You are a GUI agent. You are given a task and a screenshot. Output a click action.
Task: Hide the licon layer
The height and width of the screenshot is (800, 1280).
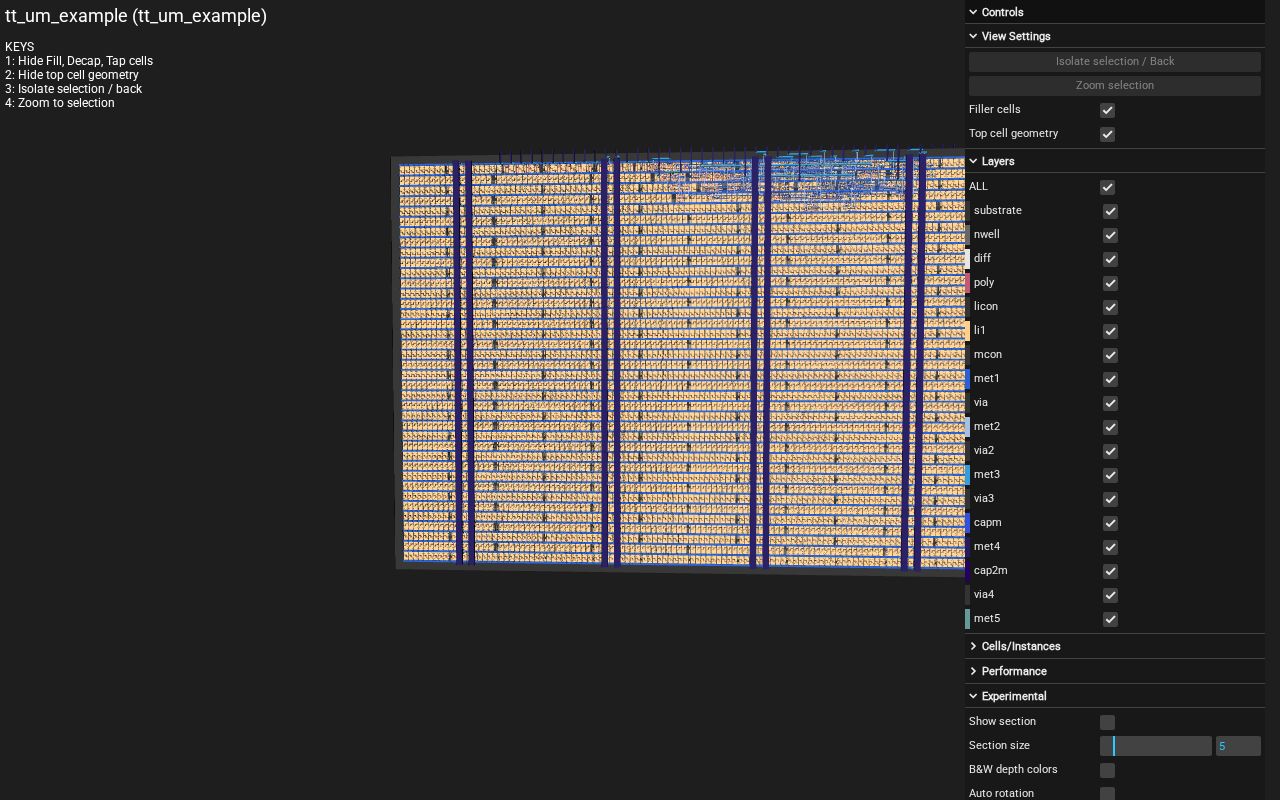pos(1110,307)
